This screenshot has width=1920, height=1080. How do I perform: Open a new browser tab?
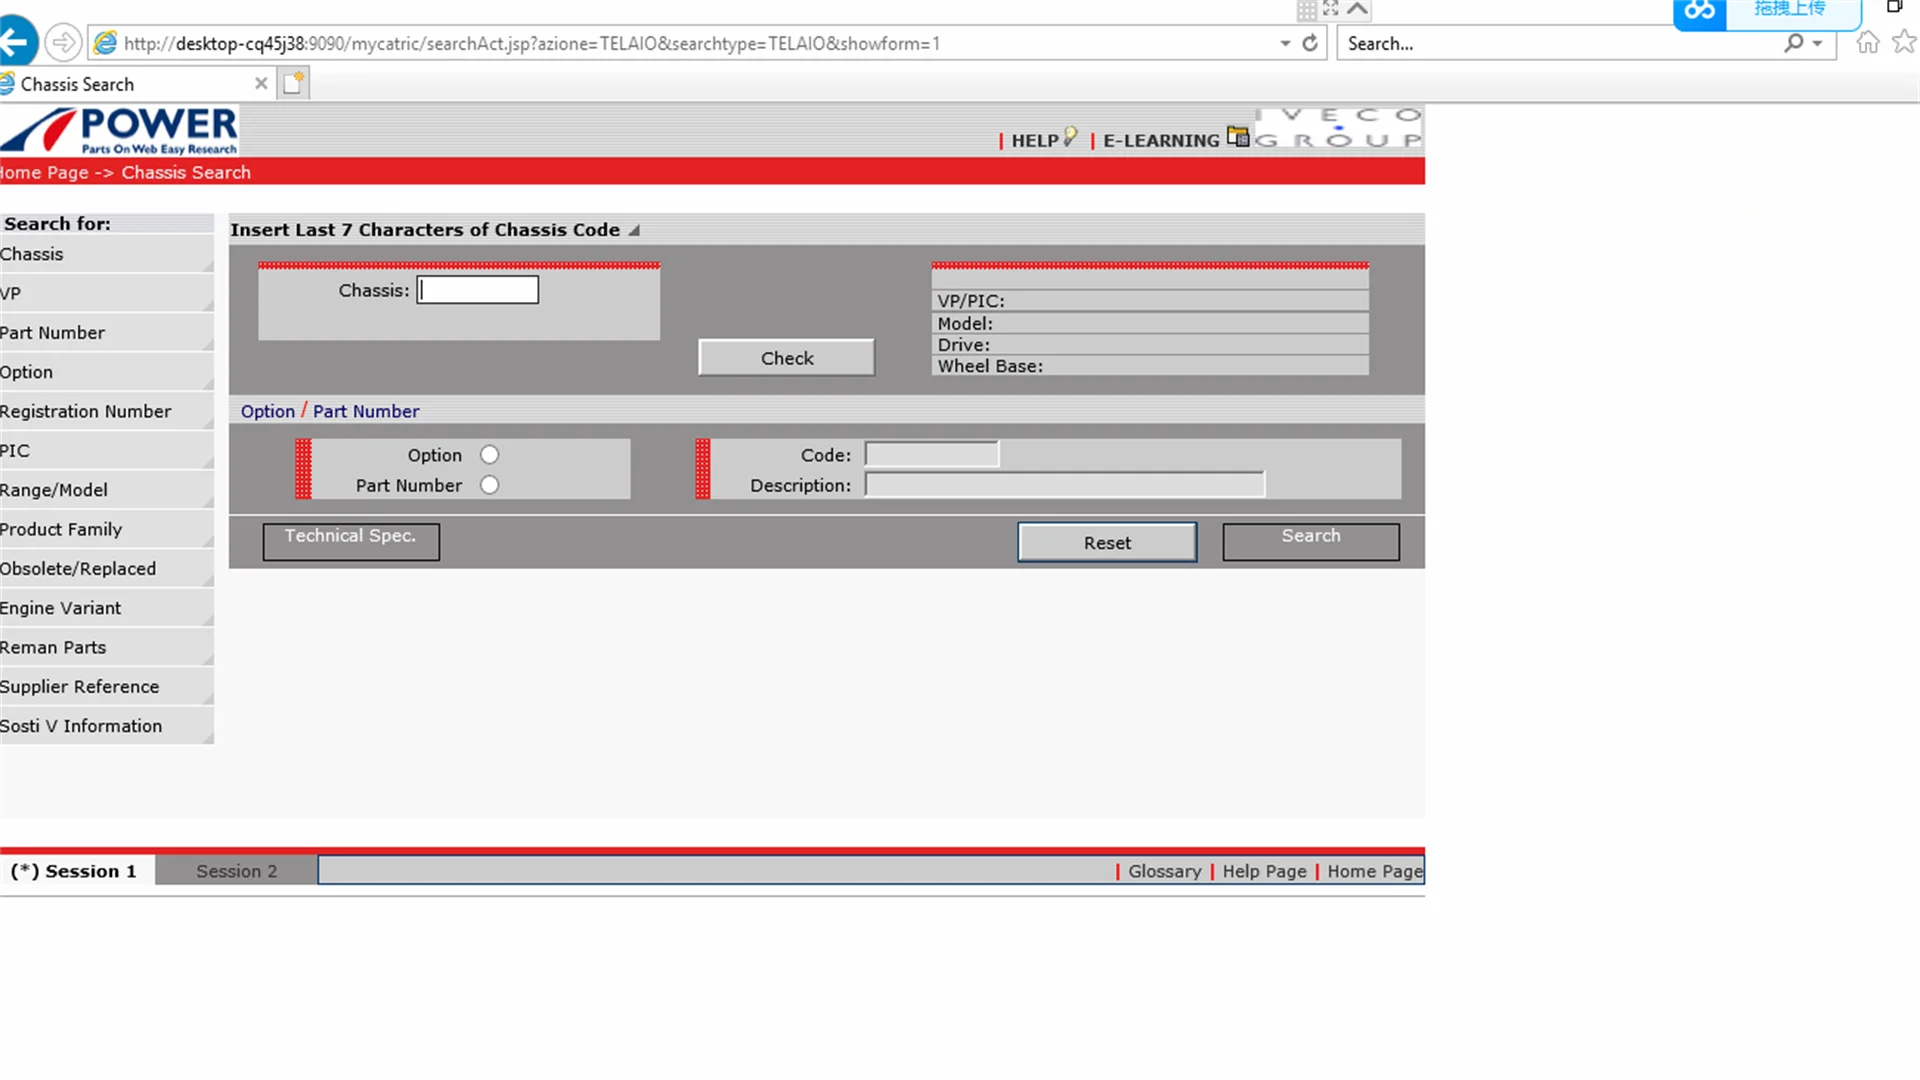click(293, 84)
